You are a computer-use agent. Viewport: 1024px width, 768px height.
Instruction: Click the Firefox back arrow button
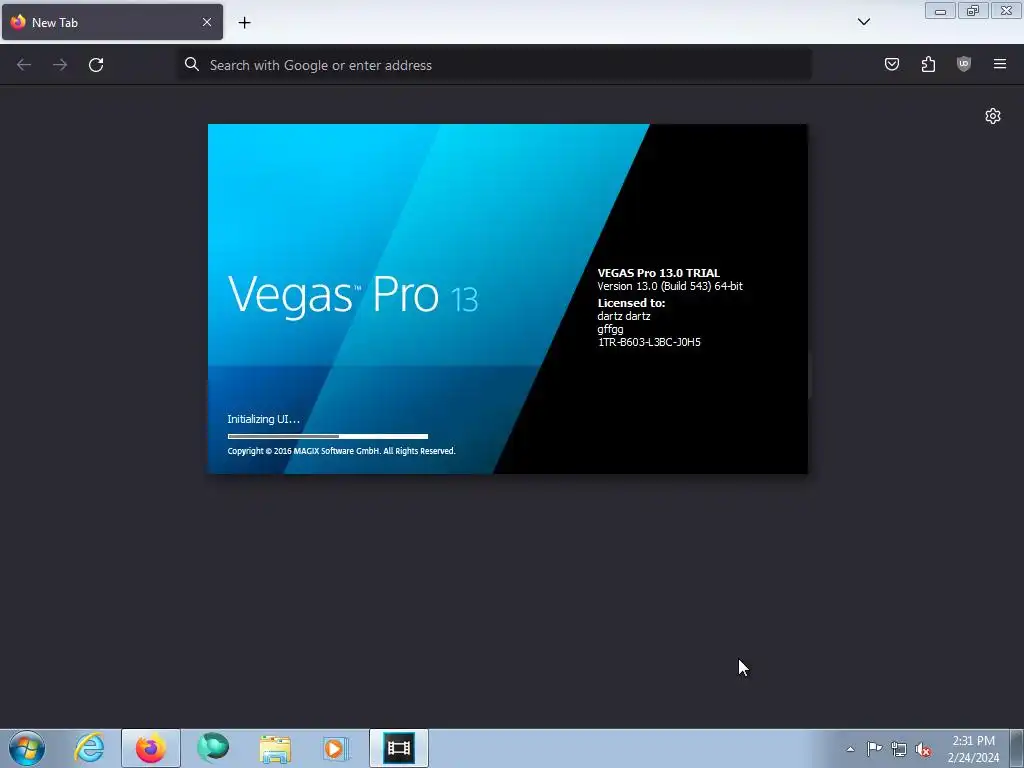point(24,65)
